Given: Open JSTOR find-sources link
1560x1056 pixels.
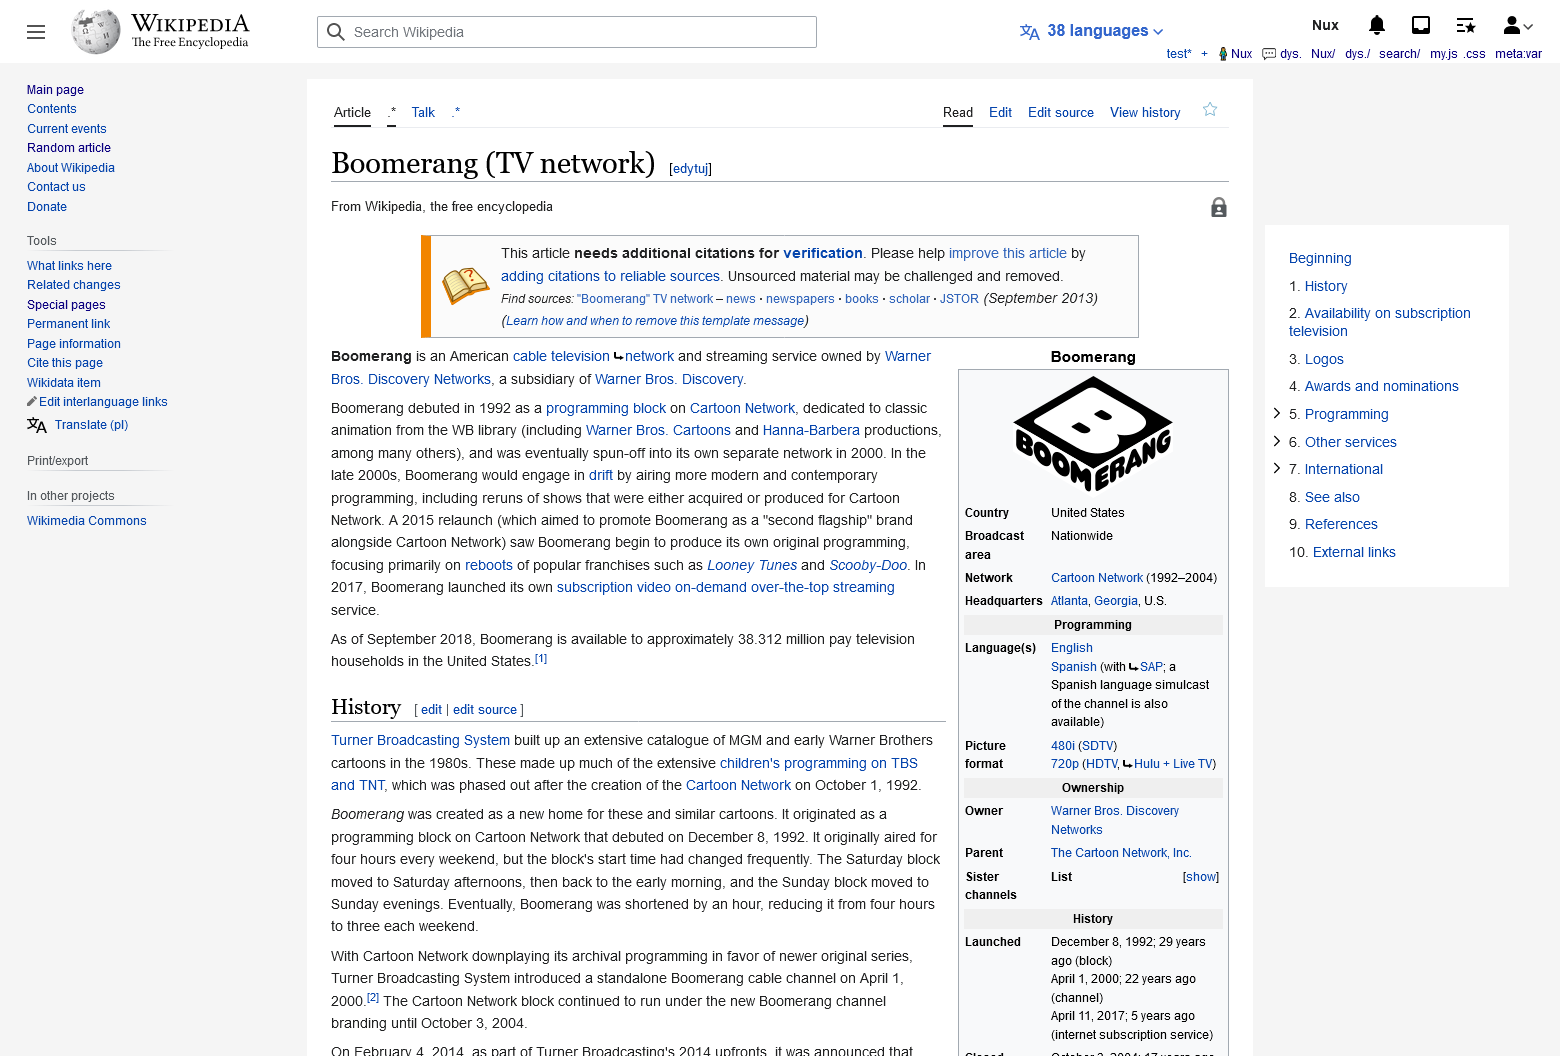Looking at the screenshot, I should [x=959, y=299].
